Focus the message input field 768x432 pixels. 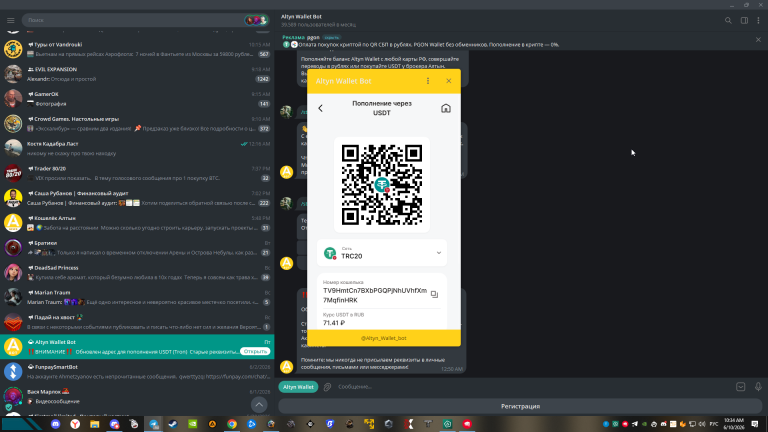(x=534, y=386)
